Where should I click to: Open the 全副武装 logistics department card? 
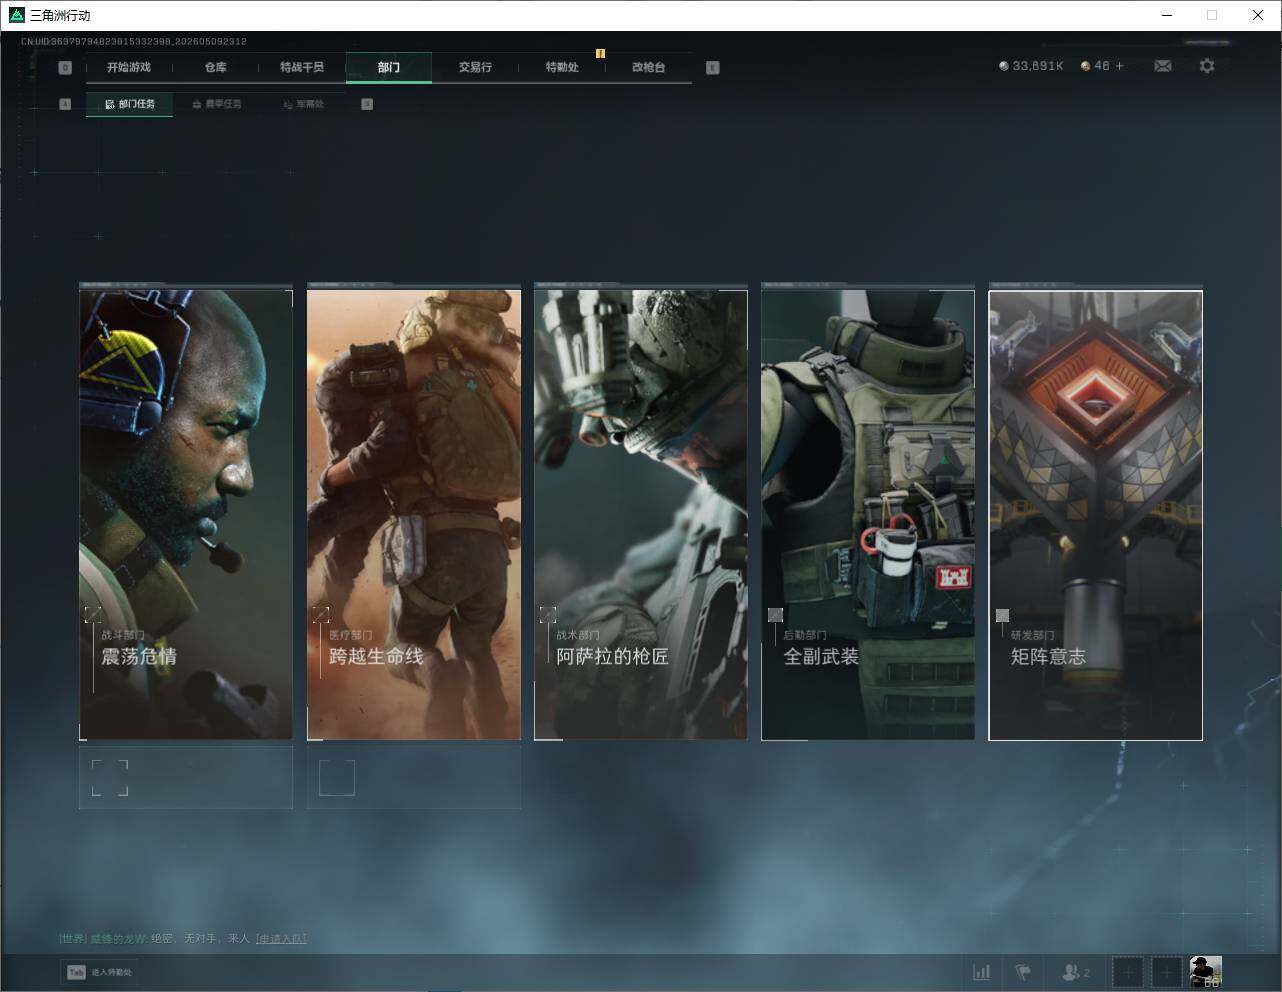[868, 514]
